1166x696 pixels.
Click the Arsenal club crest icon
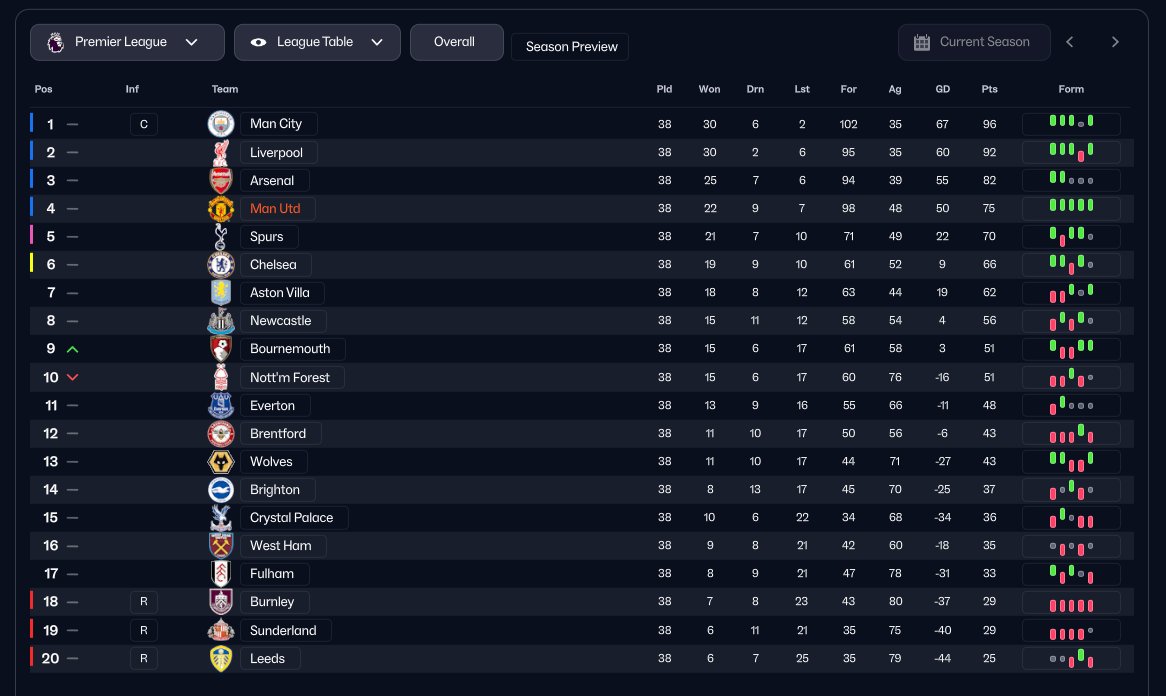221,180
